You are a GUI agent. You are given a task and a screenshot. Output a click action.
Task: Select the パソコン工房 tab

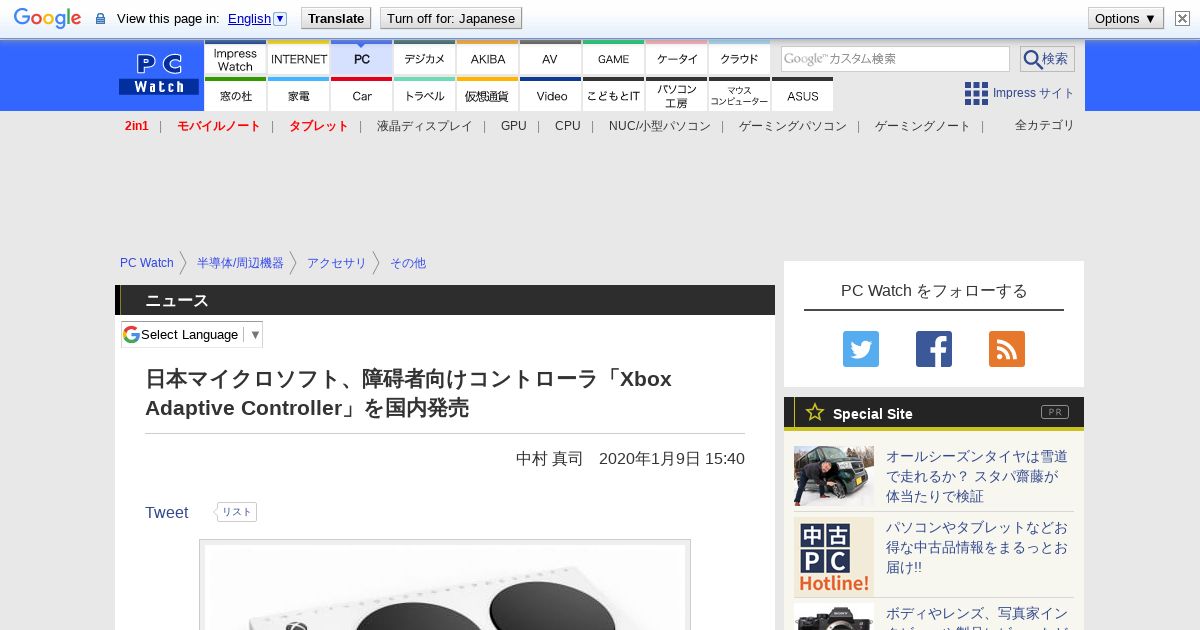tap(677, 95)
